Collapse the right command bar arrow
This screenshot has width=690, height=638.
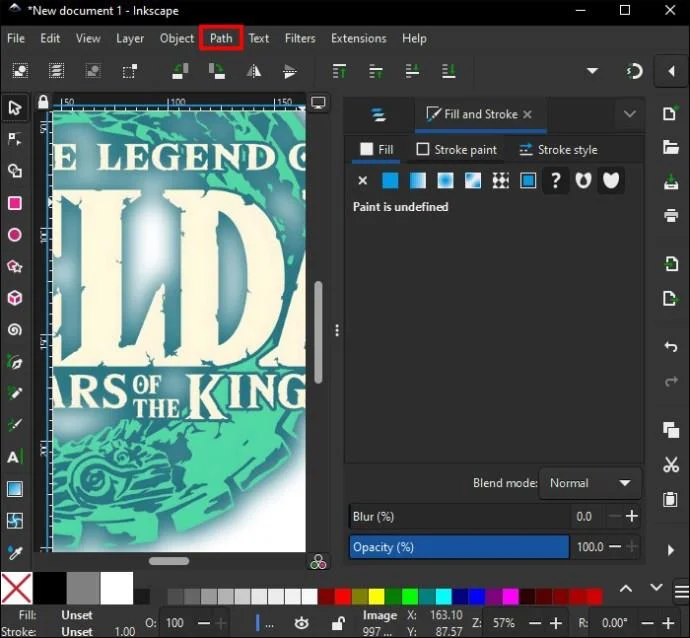[x=672, y=71]
